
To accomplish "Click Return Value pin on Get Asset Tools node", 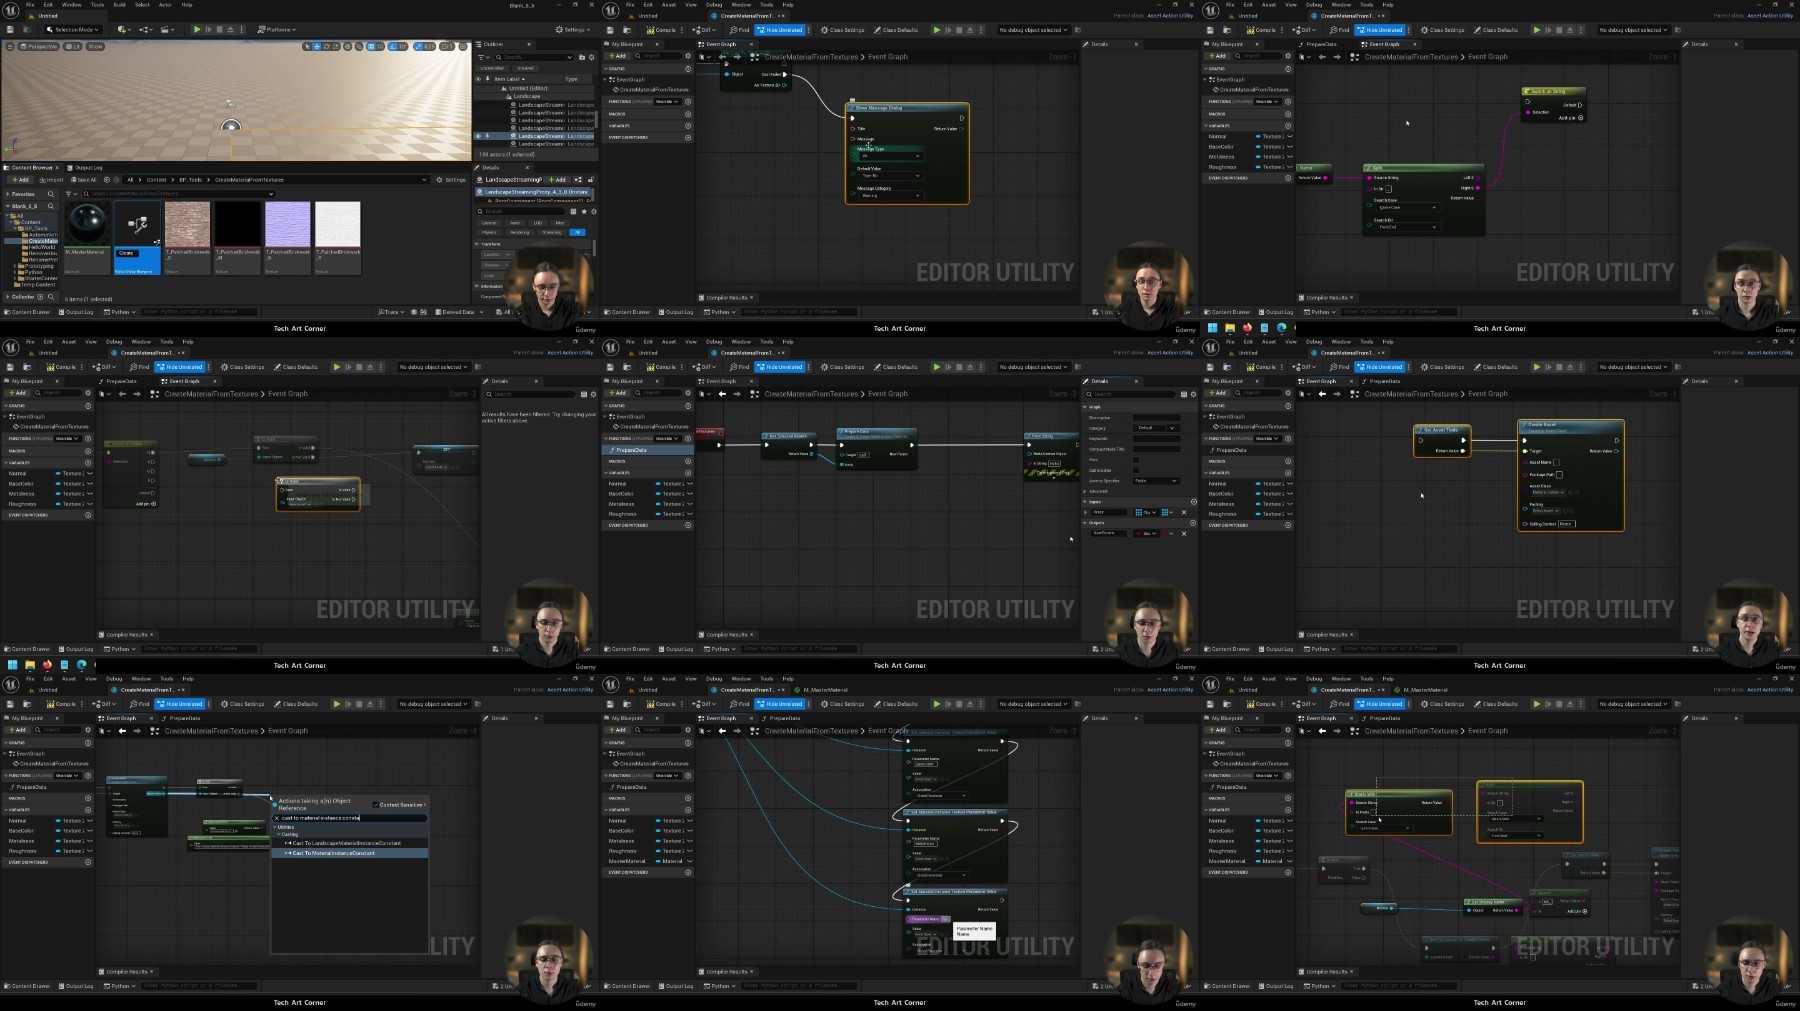I will pos(1463,451).
